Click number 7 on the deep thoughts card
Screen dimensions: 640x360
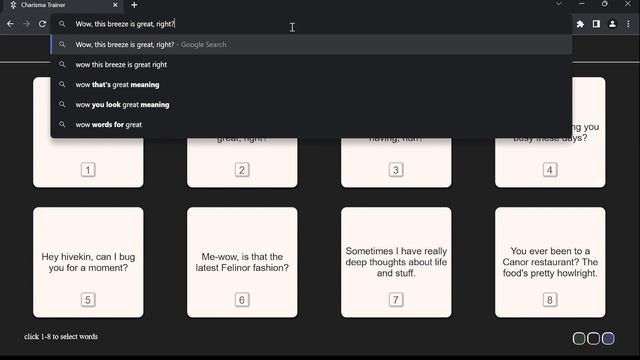(x=396, y=300)
